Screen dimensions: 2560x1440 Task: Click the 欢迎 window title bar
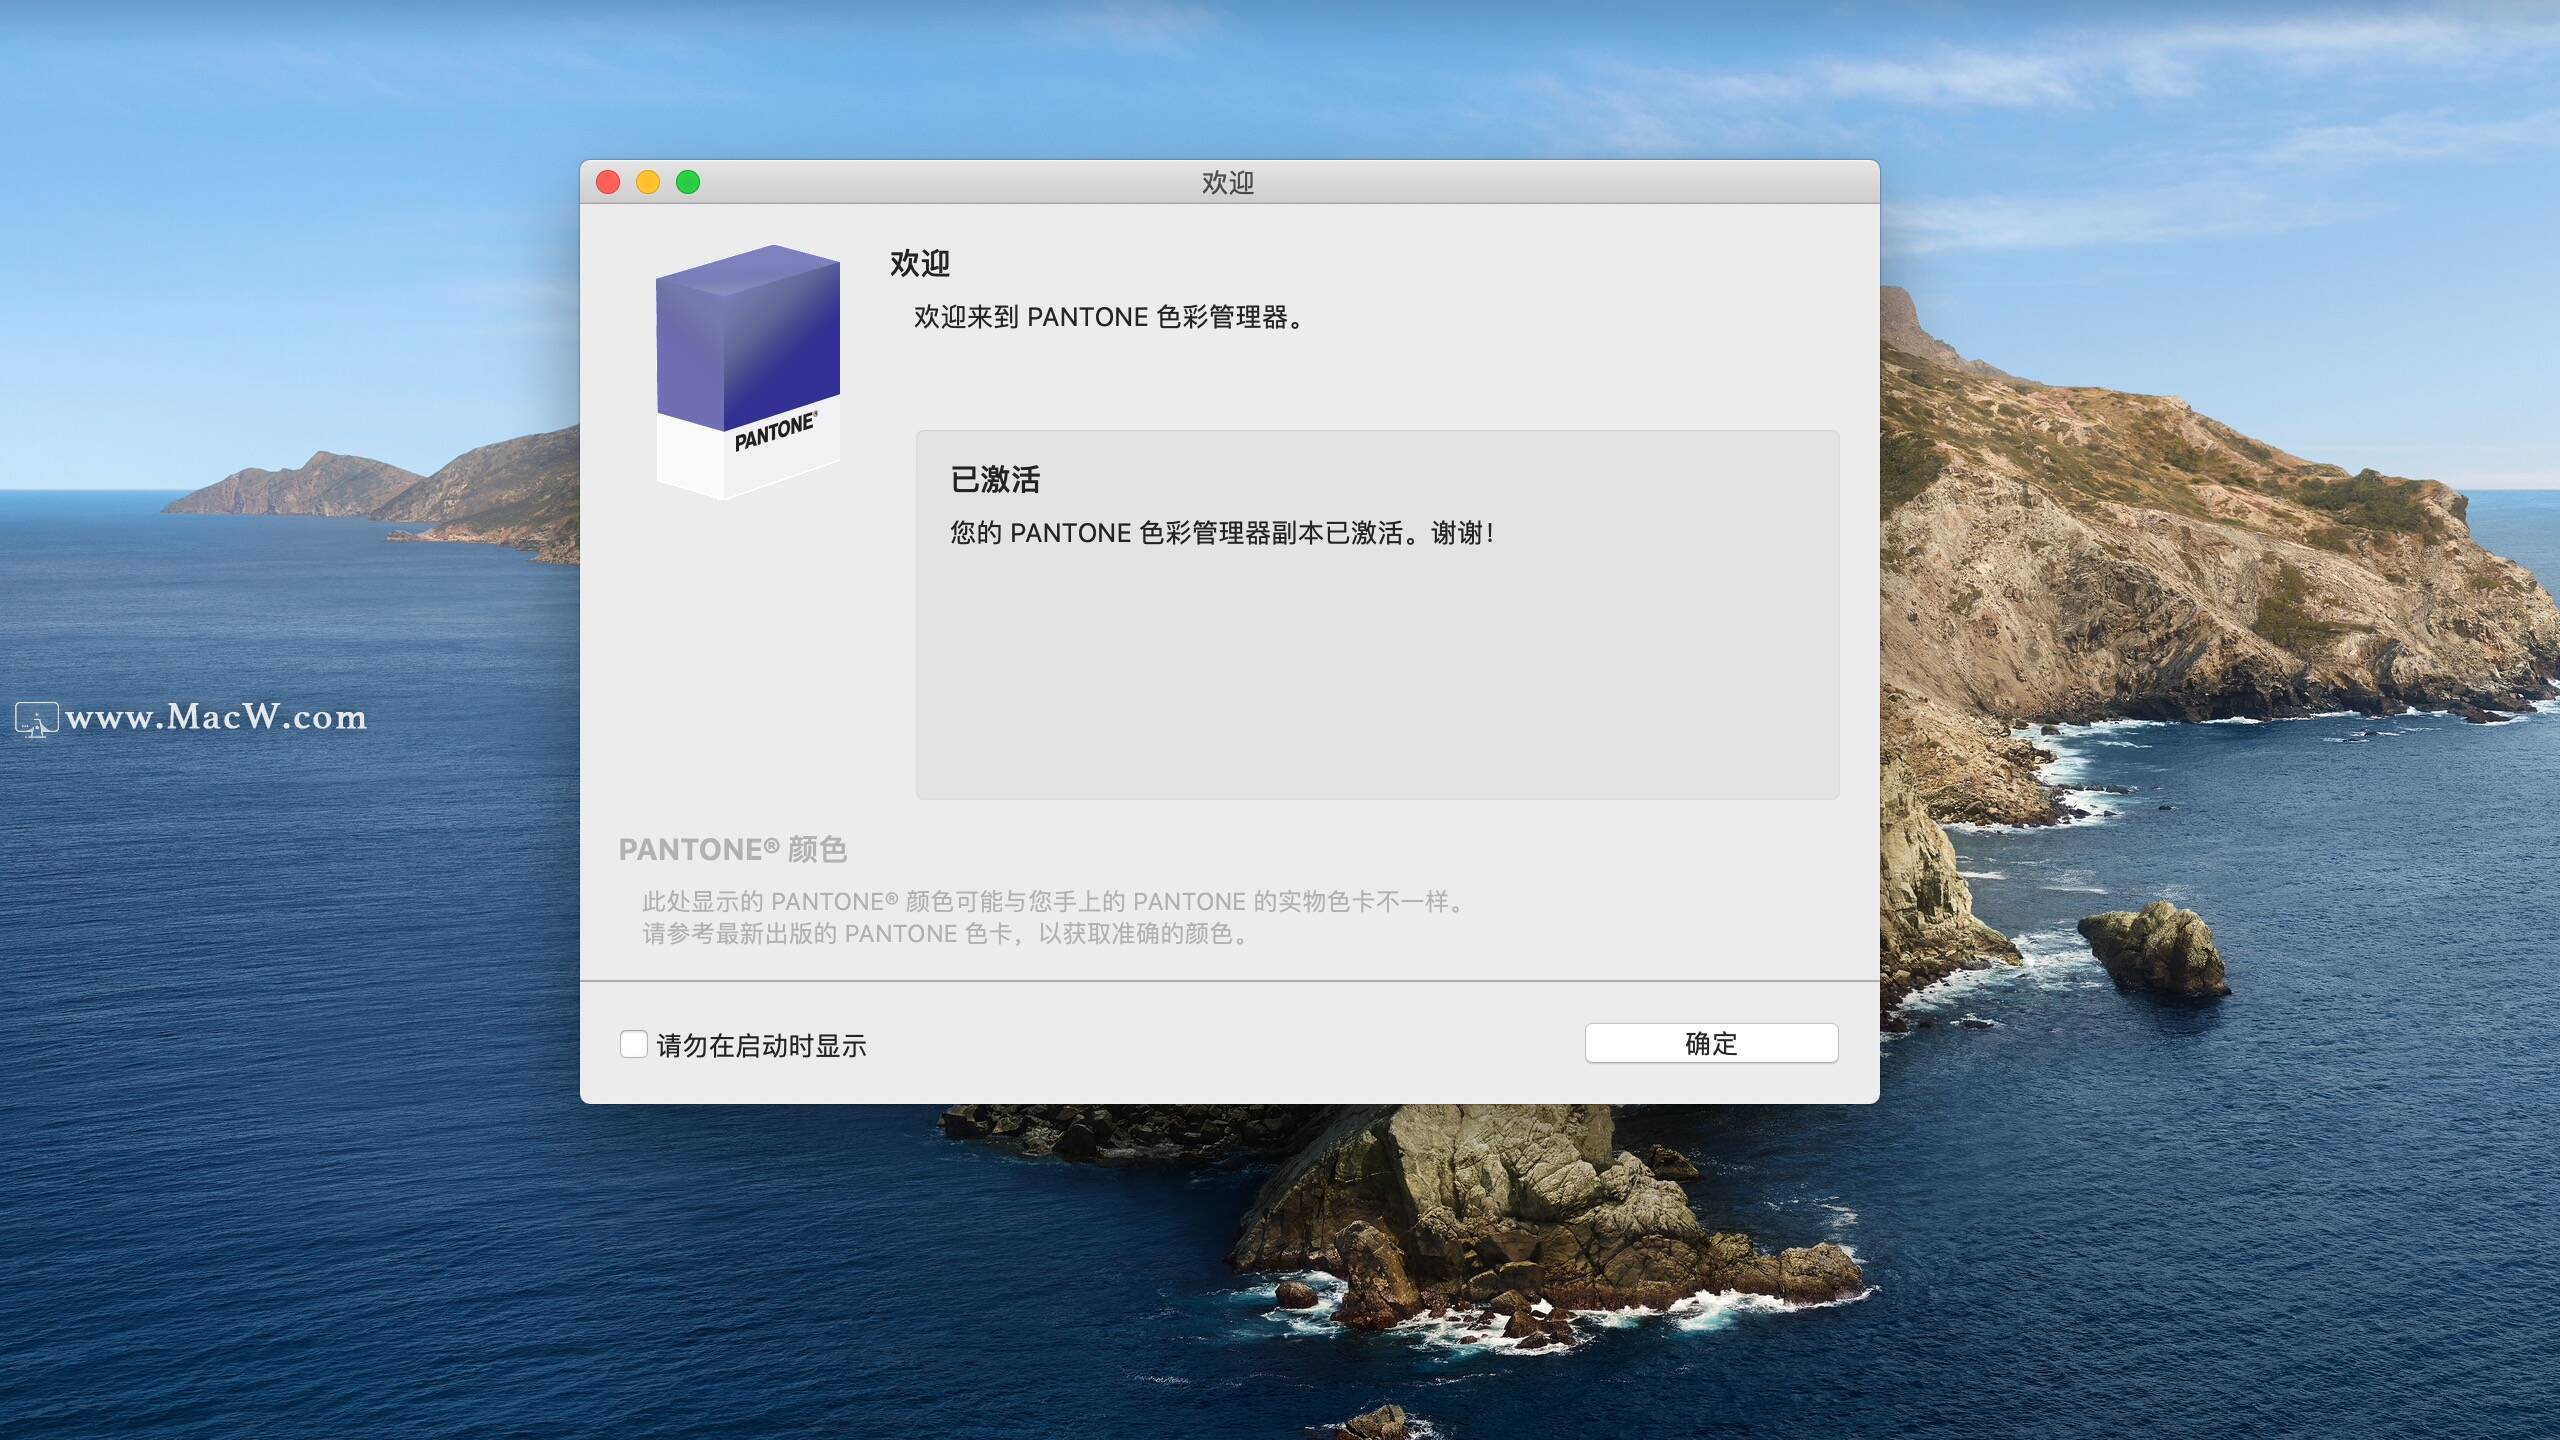tap(1227, 182)
